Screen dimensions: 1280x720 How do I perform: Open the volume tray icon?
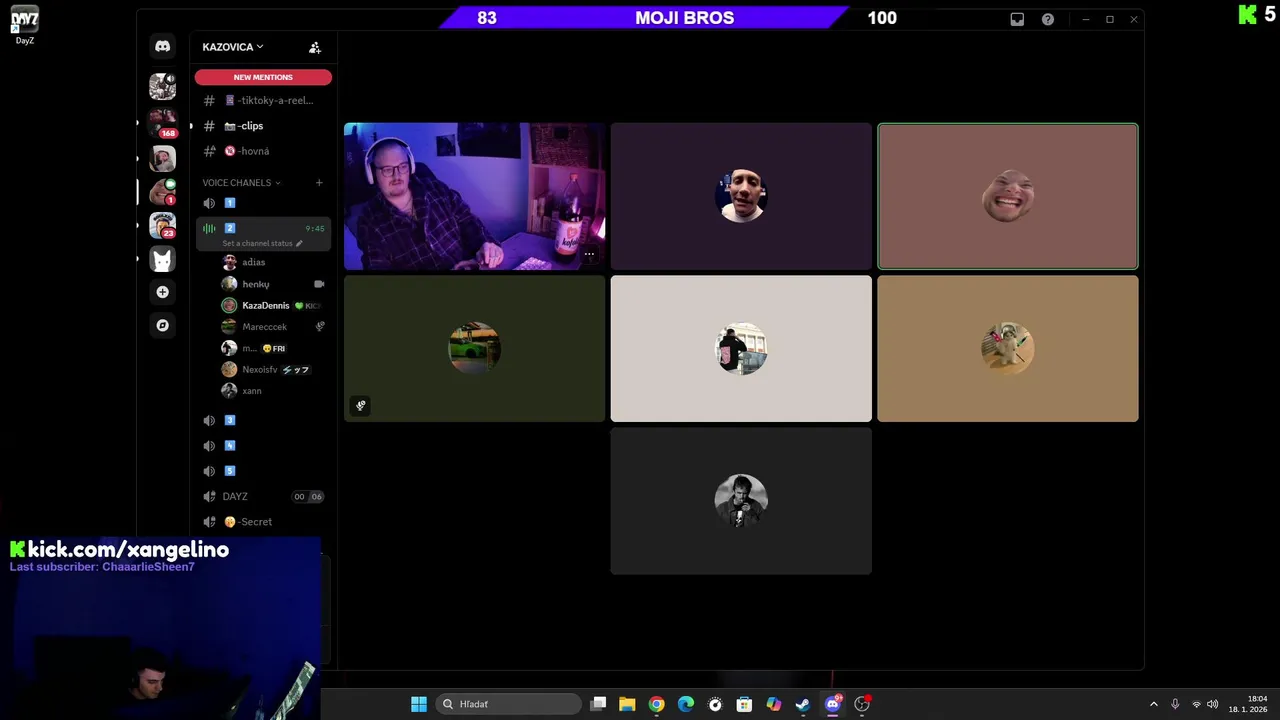point(1212,704)
